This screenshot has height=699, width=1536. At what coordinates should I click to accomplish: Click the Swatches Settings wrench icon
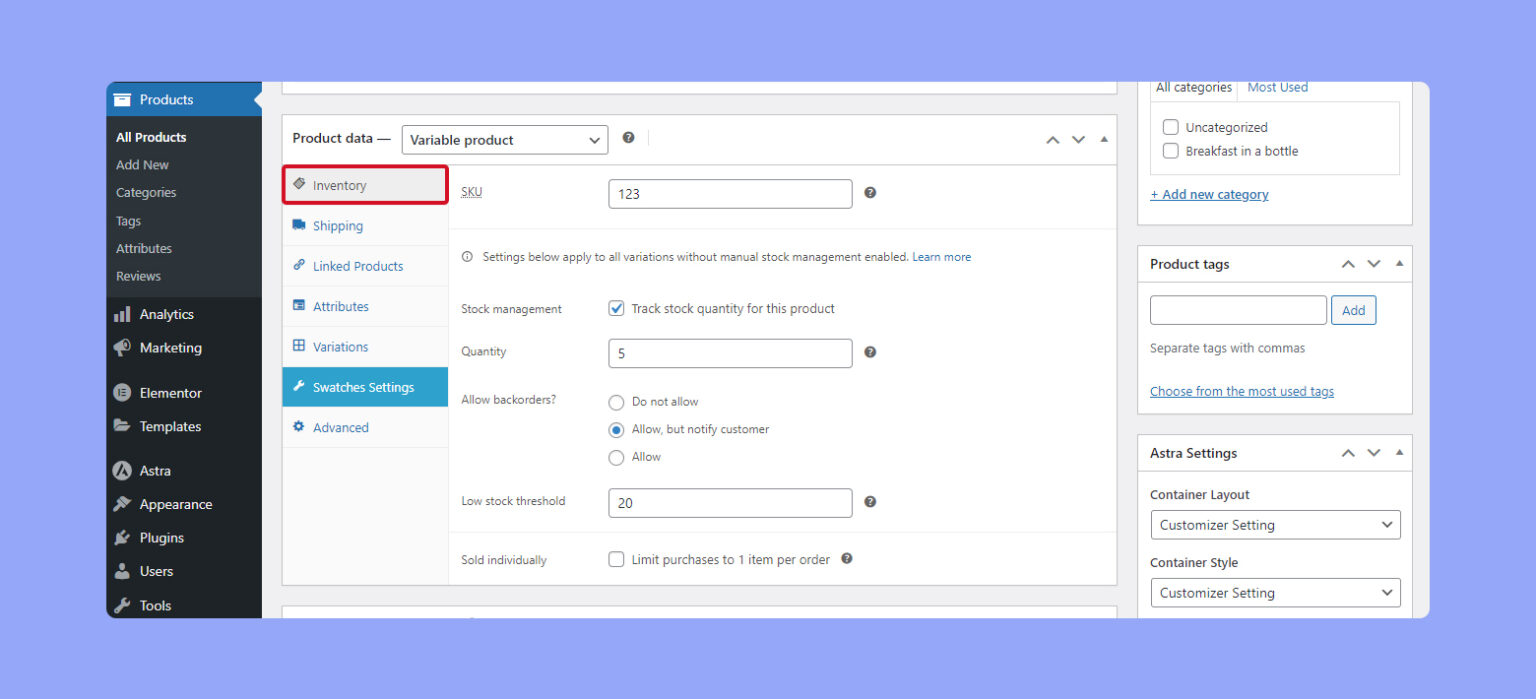[300, 387]
